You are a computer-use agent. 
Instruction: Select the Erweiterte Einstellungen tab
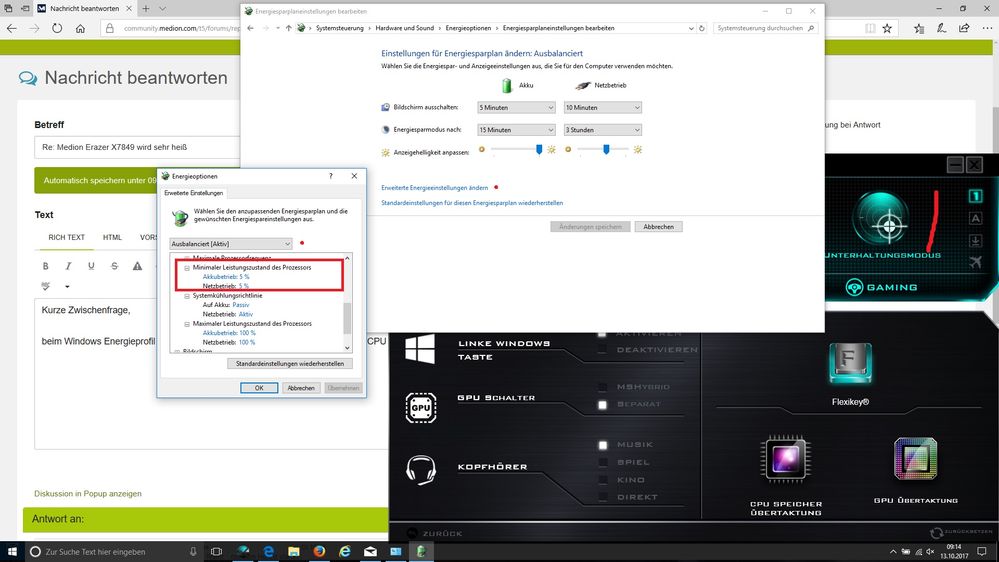pyautogui.click(x=194, y=192)
